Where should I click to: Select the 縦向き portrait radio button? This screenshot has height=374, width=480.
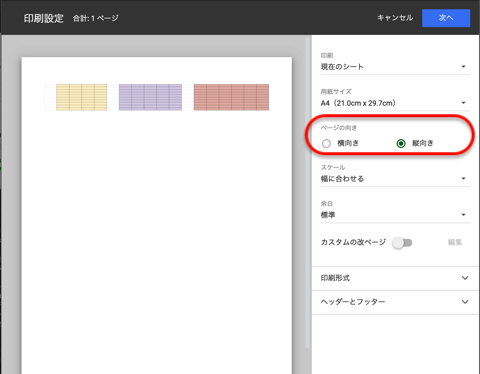tap(401, 143)
